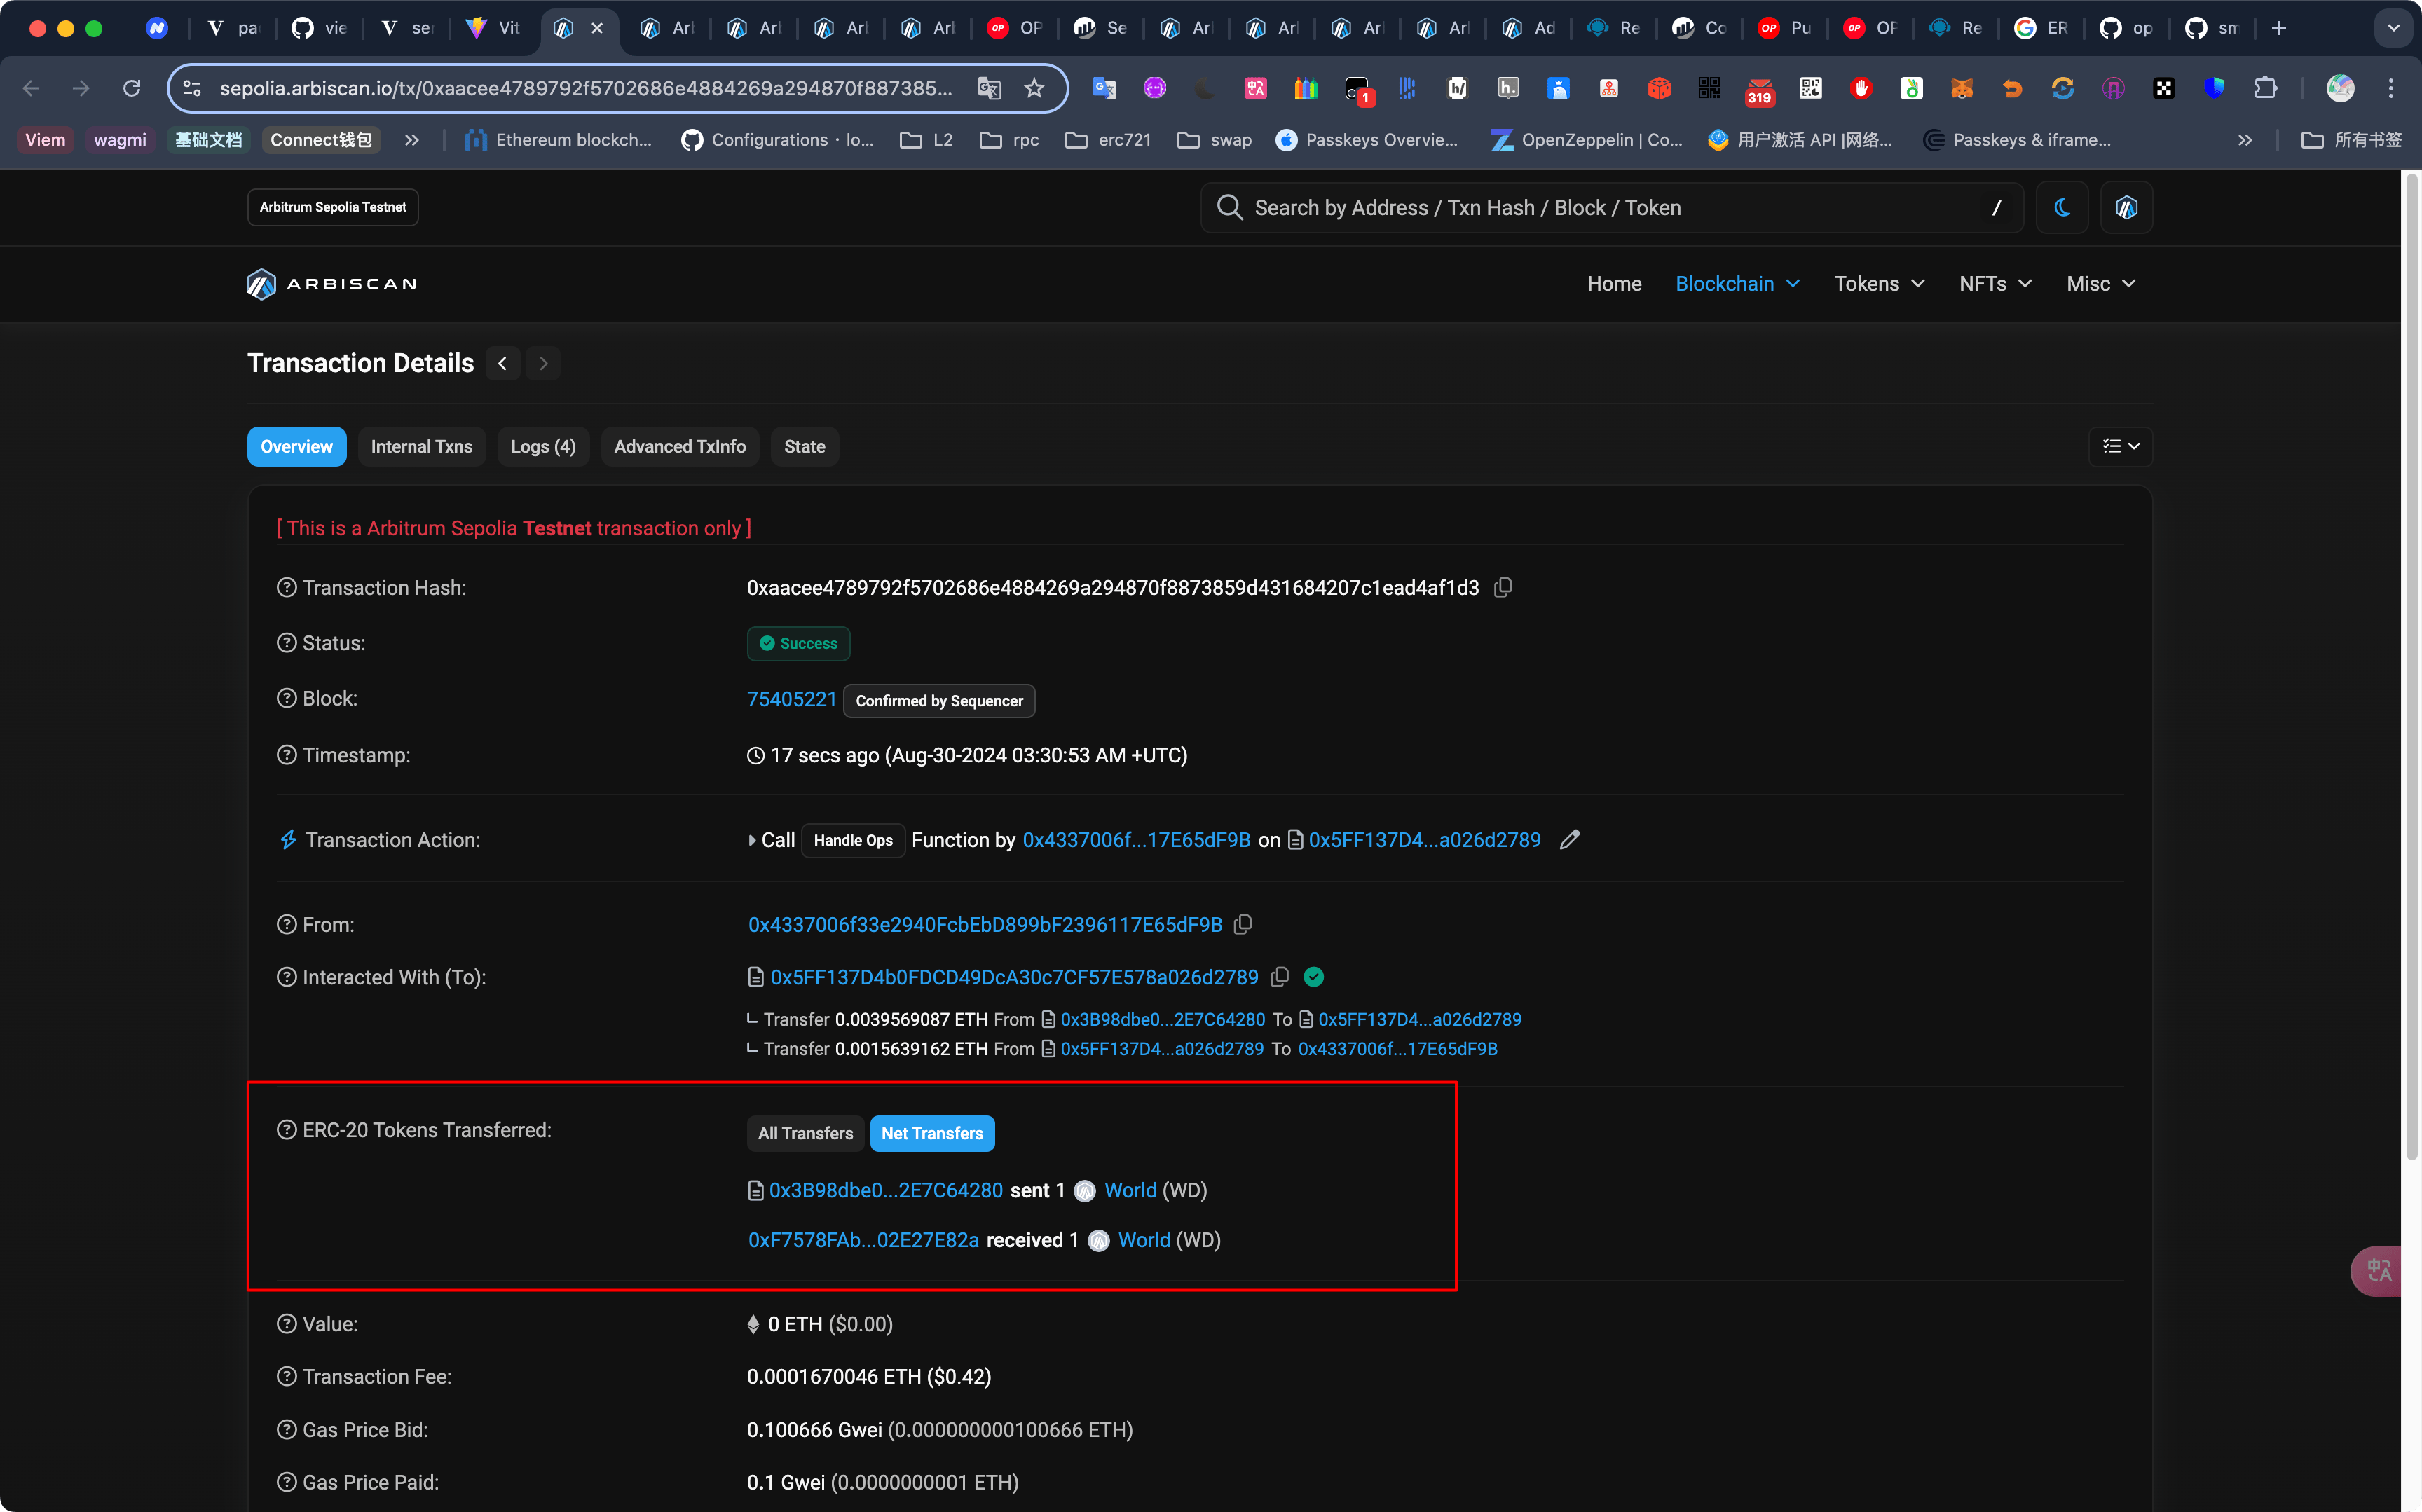Open the Misc dropdown menu
The image size is (2422, 1512).
(x=2101, y=284)
